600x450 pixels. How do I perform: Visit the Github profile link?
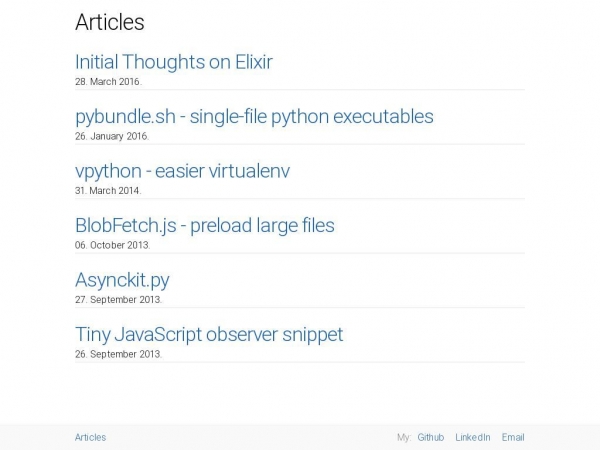coord(430,437)
